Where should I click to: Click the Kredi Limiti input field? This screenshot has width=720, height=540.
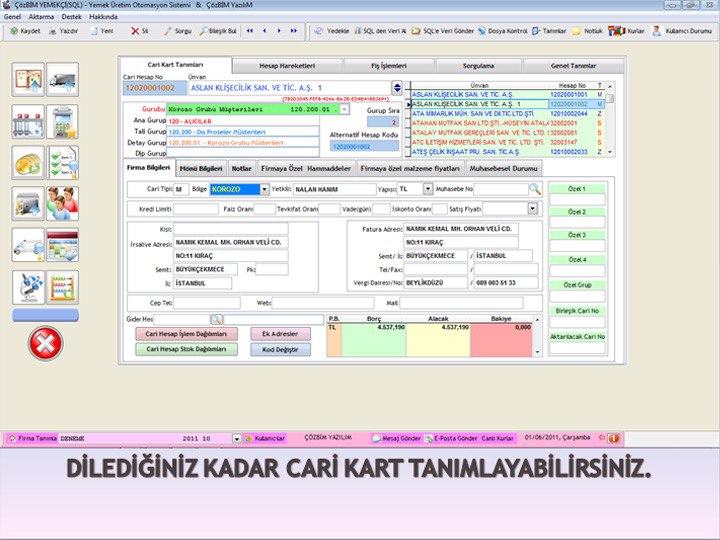195,209
